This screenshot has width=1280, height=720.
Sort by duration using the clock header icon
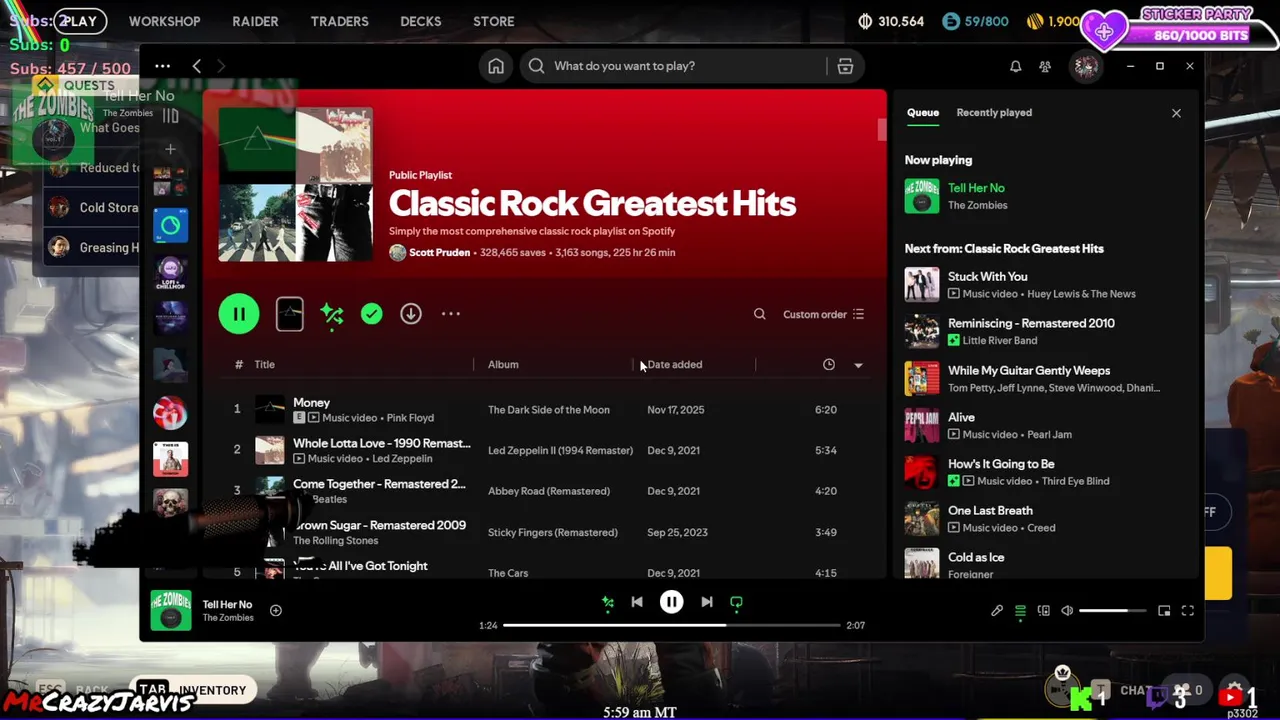(x=829, y=365)
